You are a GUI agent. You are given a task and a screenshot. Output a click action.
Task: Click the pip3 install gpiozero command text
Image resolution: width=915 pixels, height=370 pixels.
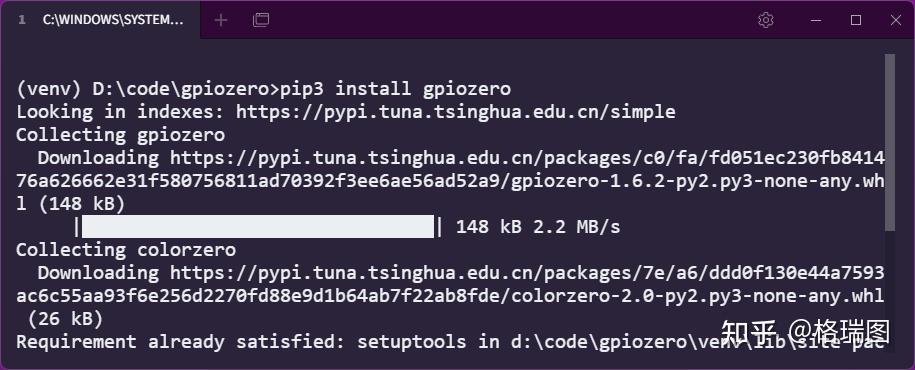tap(396, 89)
